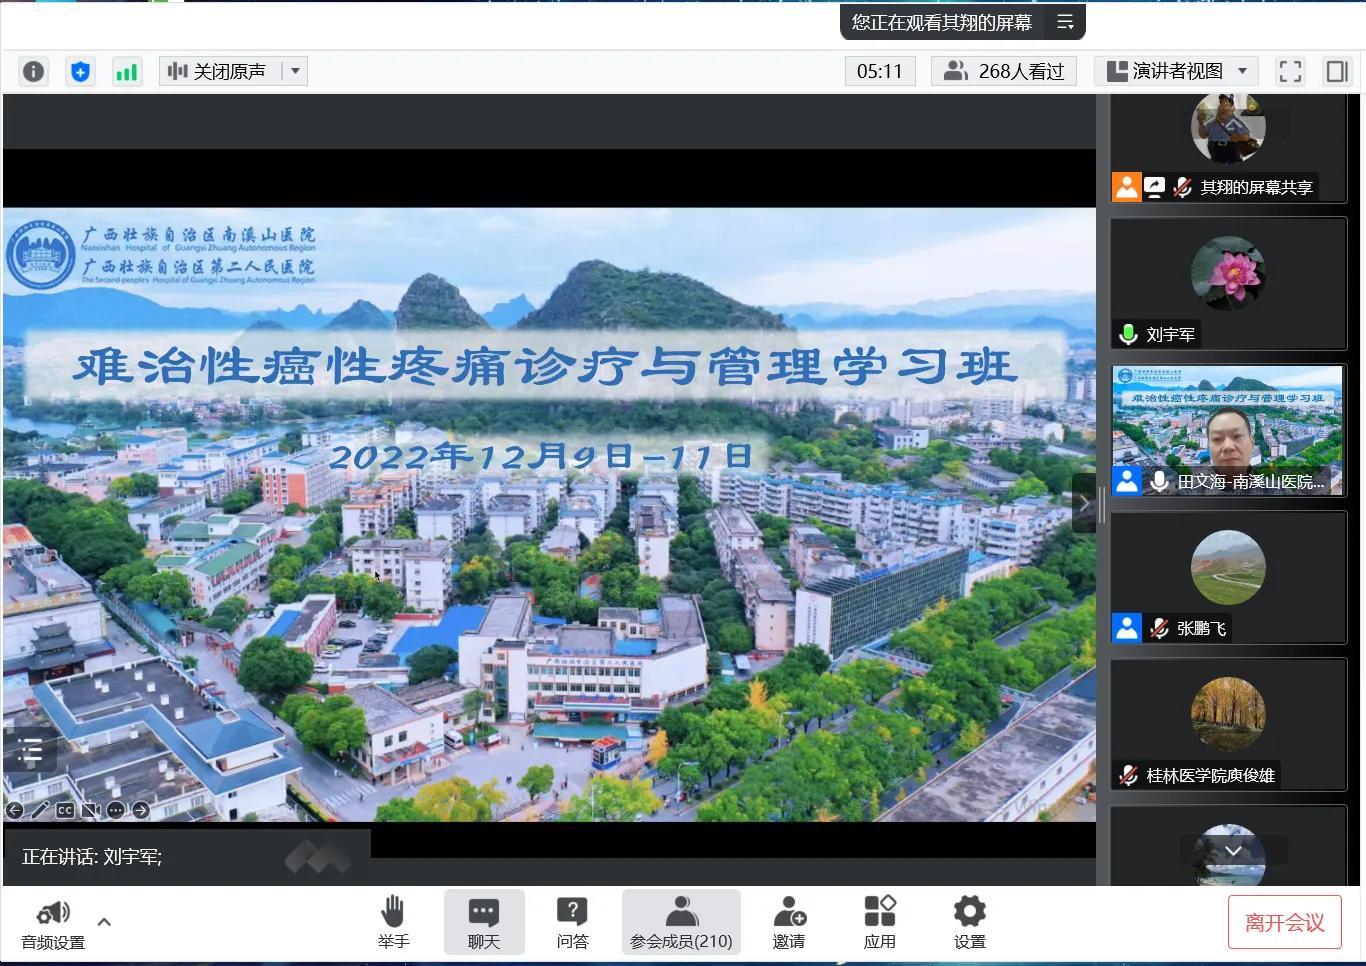Viewport: 1366px width, 966px height.
Task: Toggle 关闭原声 original sound button
Action: coord(219,71)
